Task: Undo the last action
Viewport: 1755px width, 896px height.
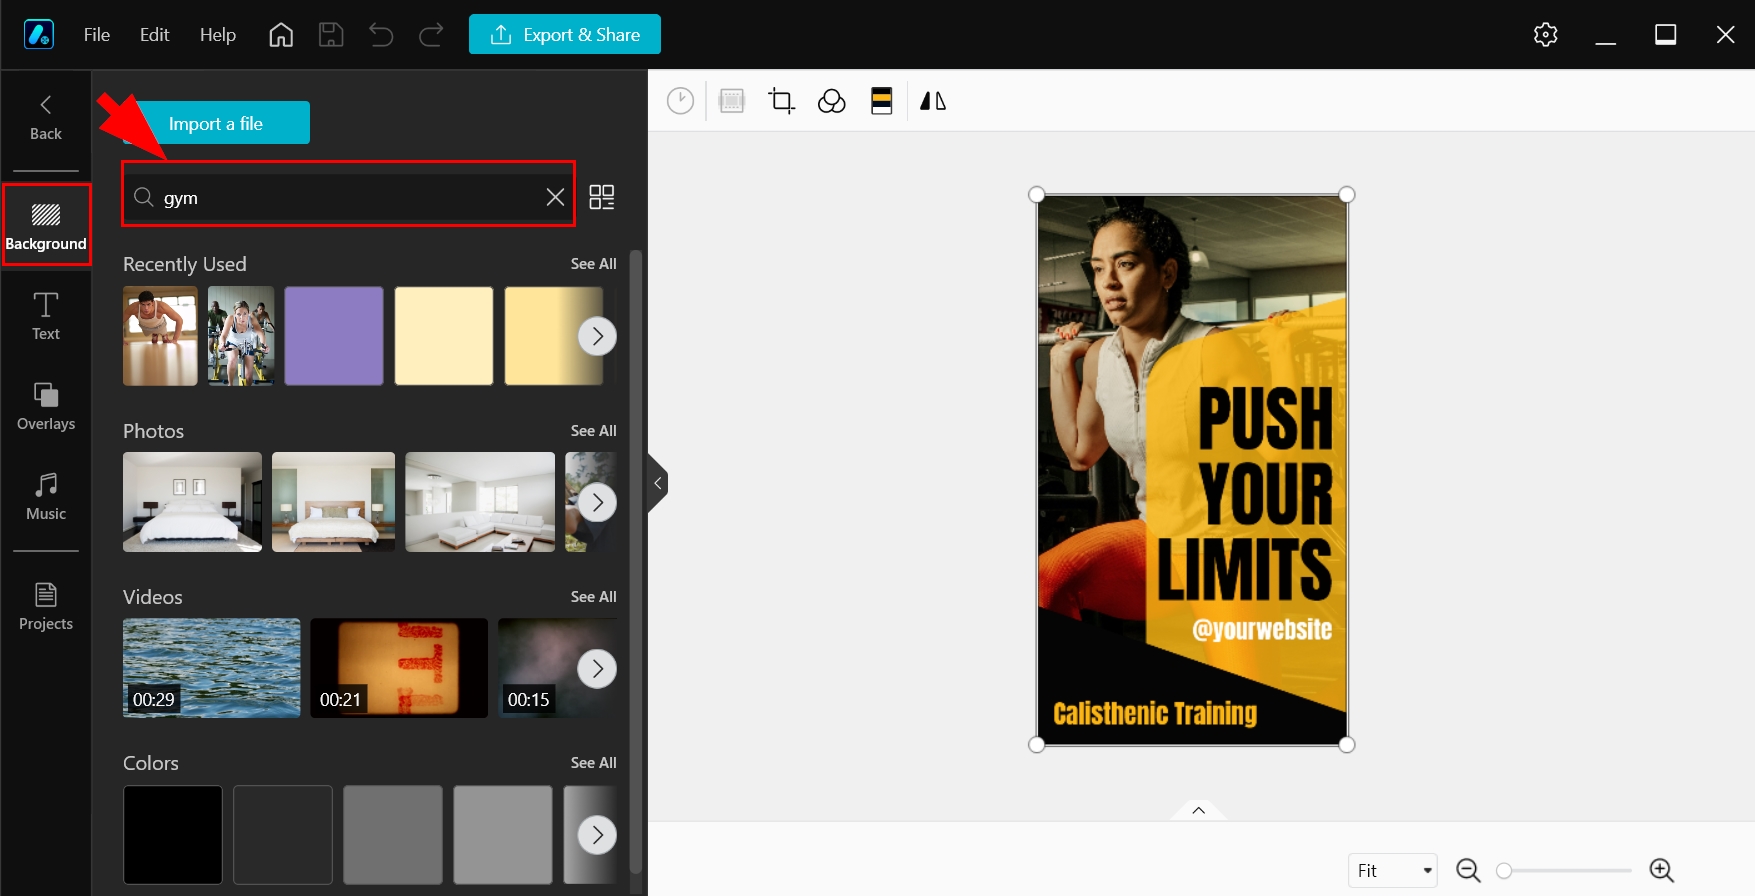Action: coord(381,35)
